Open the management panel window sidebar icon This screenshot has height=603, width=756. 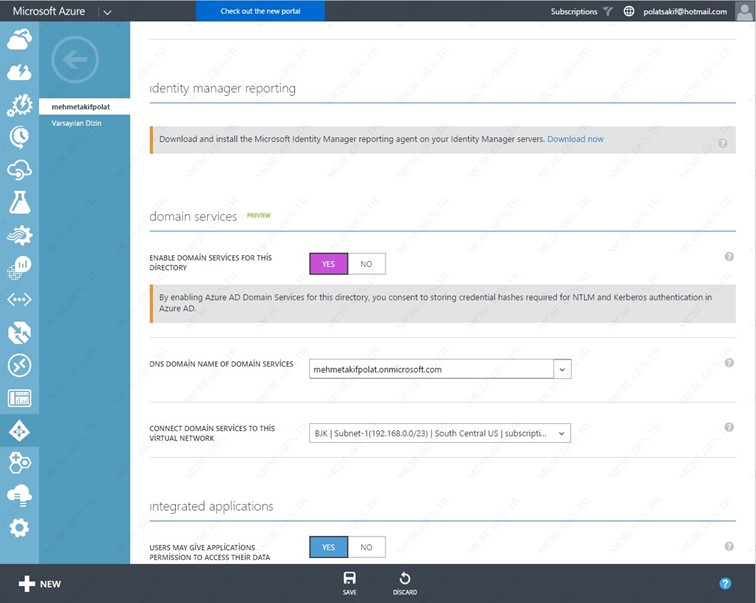(19, 398)
